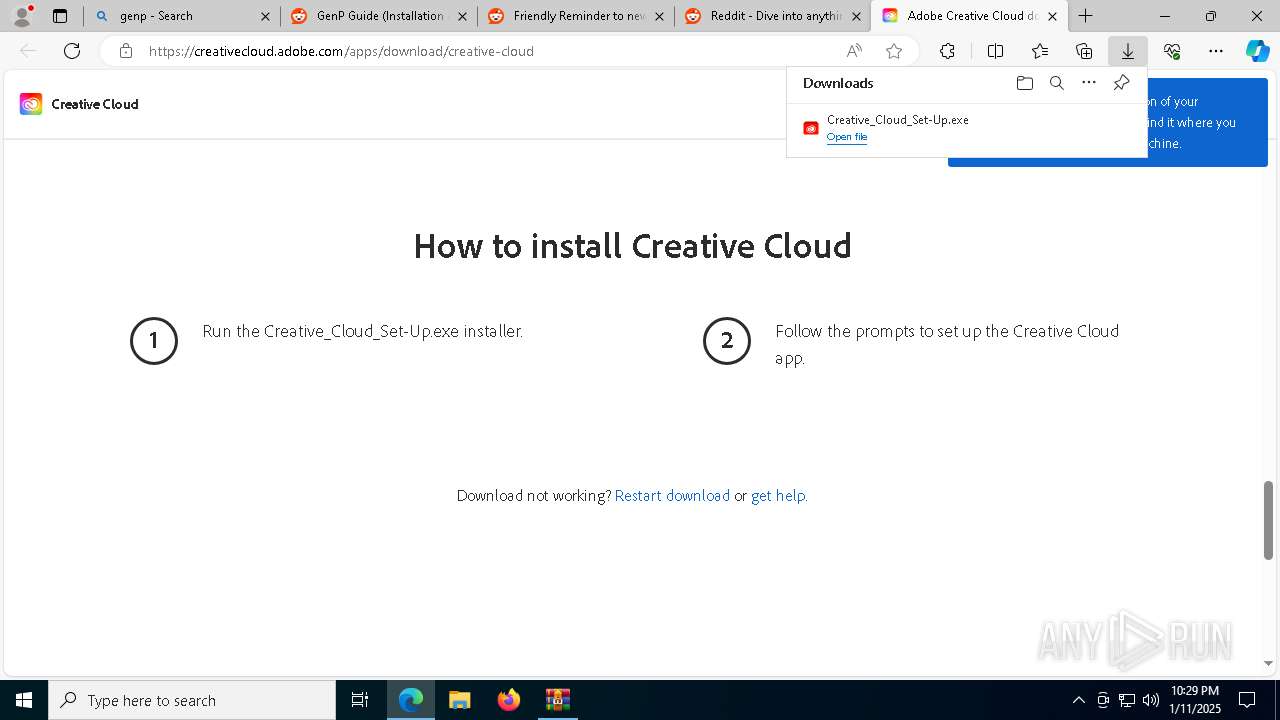Open Browser essentials heart icon
The width and height of the screenshot is (1280, 720).
[x=1172, y=51]
